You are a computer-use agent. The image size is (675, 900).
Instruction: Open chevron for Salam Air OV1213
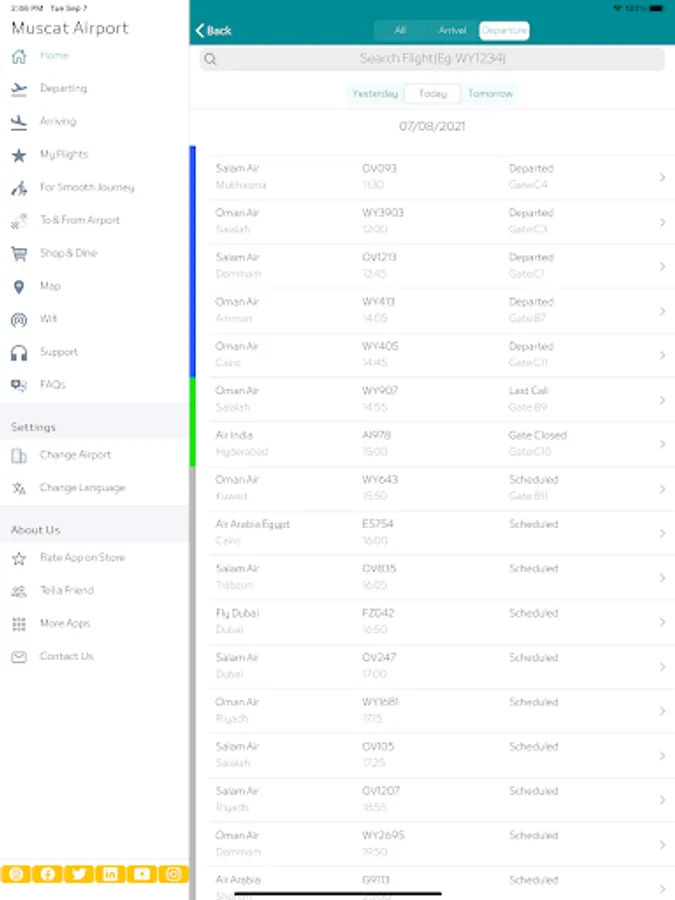[x=662, y=266]
